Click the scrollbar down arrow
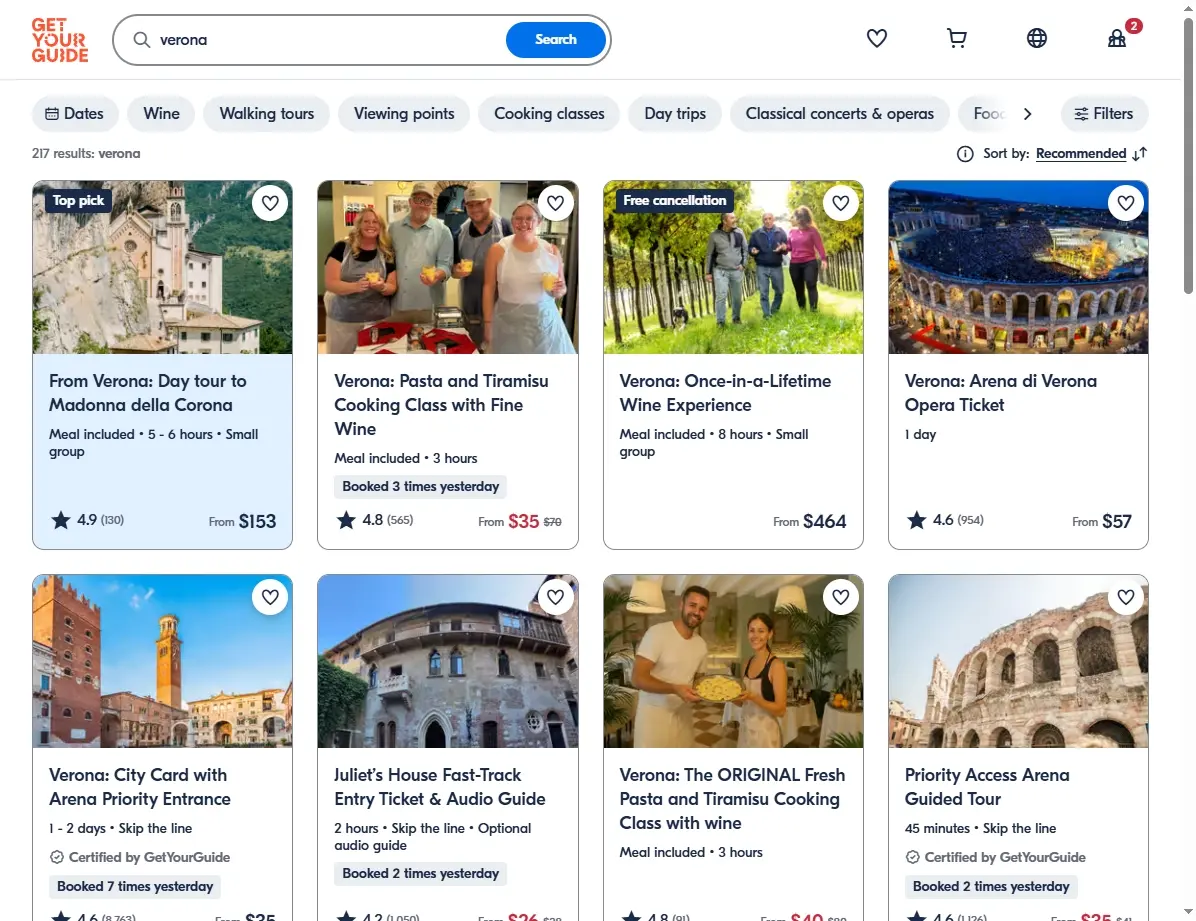The height and width of the screenshot is (921, 1196). pyautogui.click(x=1188, y=912)
